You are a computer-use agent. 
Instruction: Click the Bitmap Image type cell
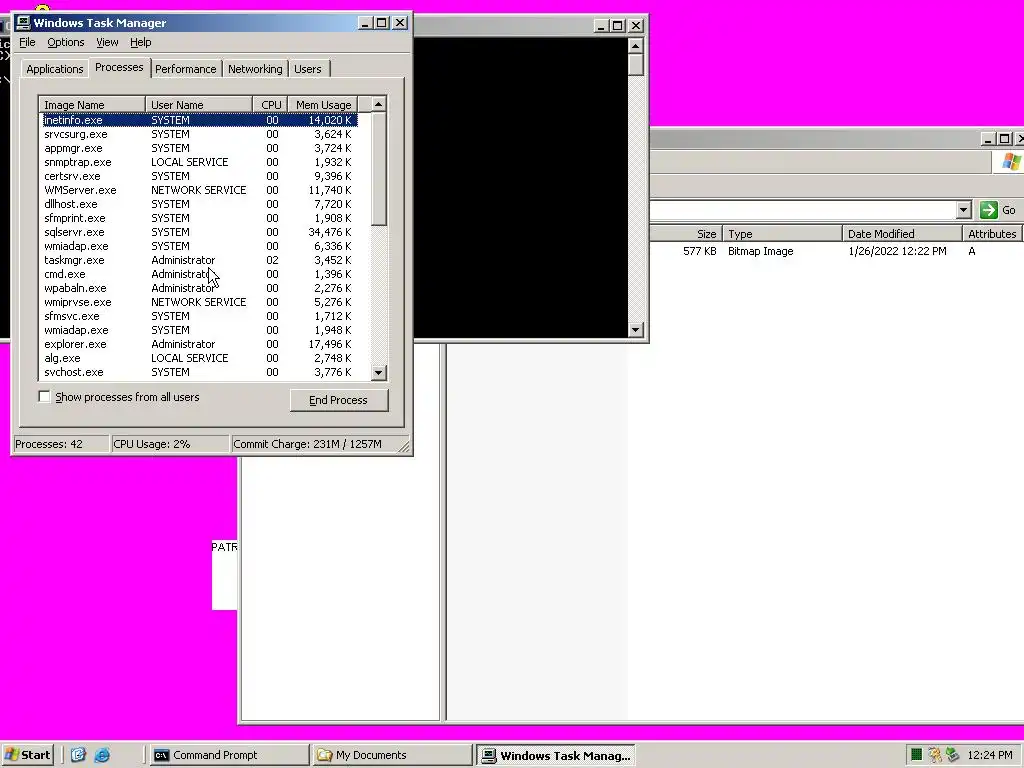(761, 251)
